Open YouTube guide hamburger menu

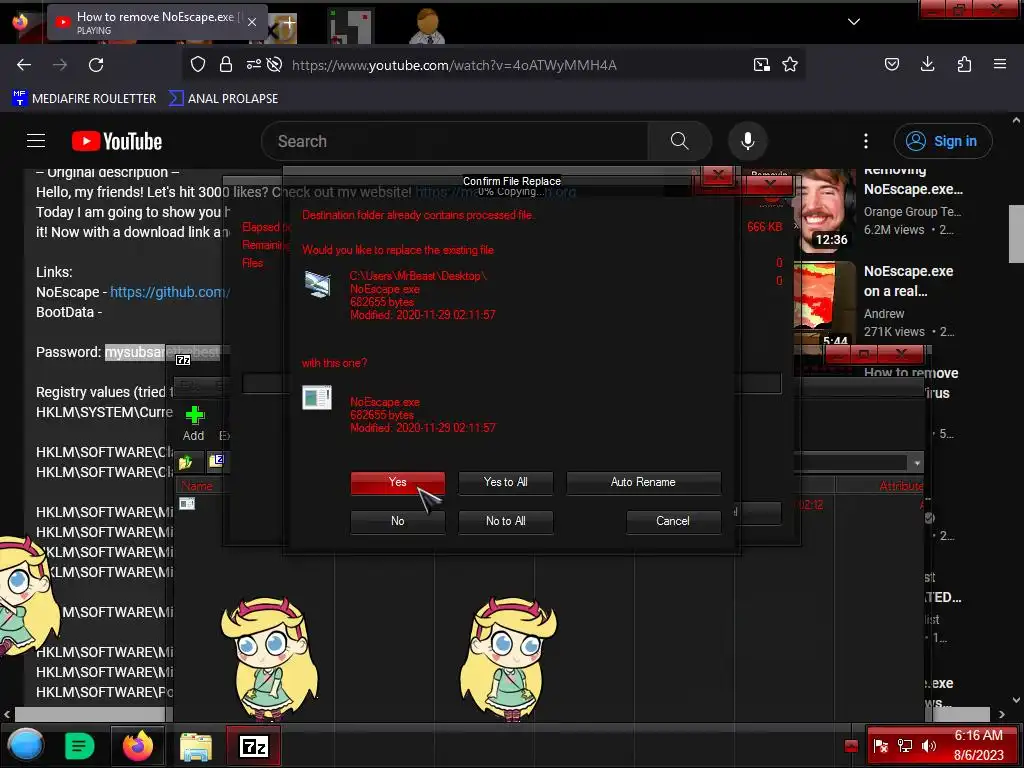tap(36, 140)
